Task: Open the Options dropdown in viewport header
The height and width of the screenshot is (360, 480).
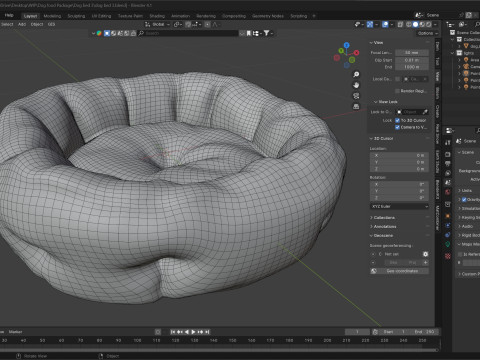Action: pos(427,33)
